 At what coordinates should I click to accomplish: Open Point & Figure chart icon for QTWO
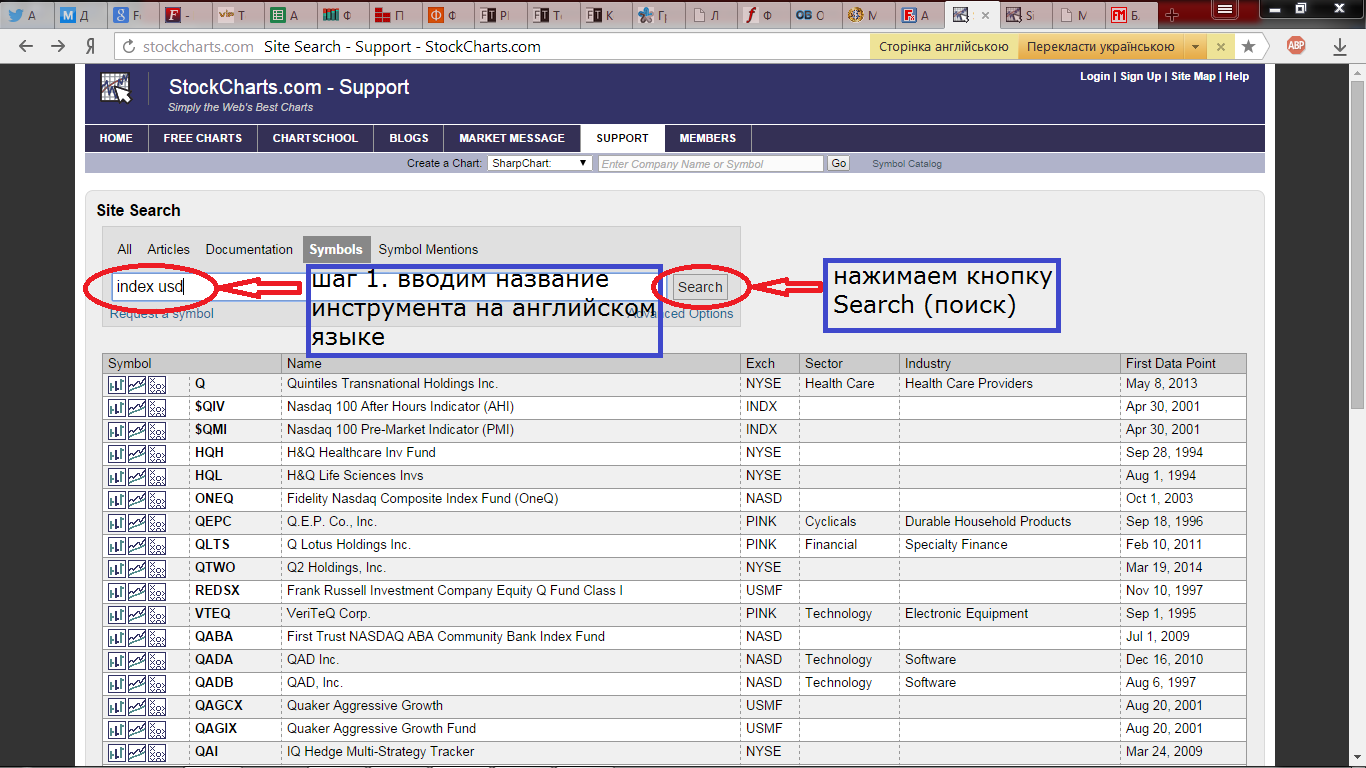(156, 568)
